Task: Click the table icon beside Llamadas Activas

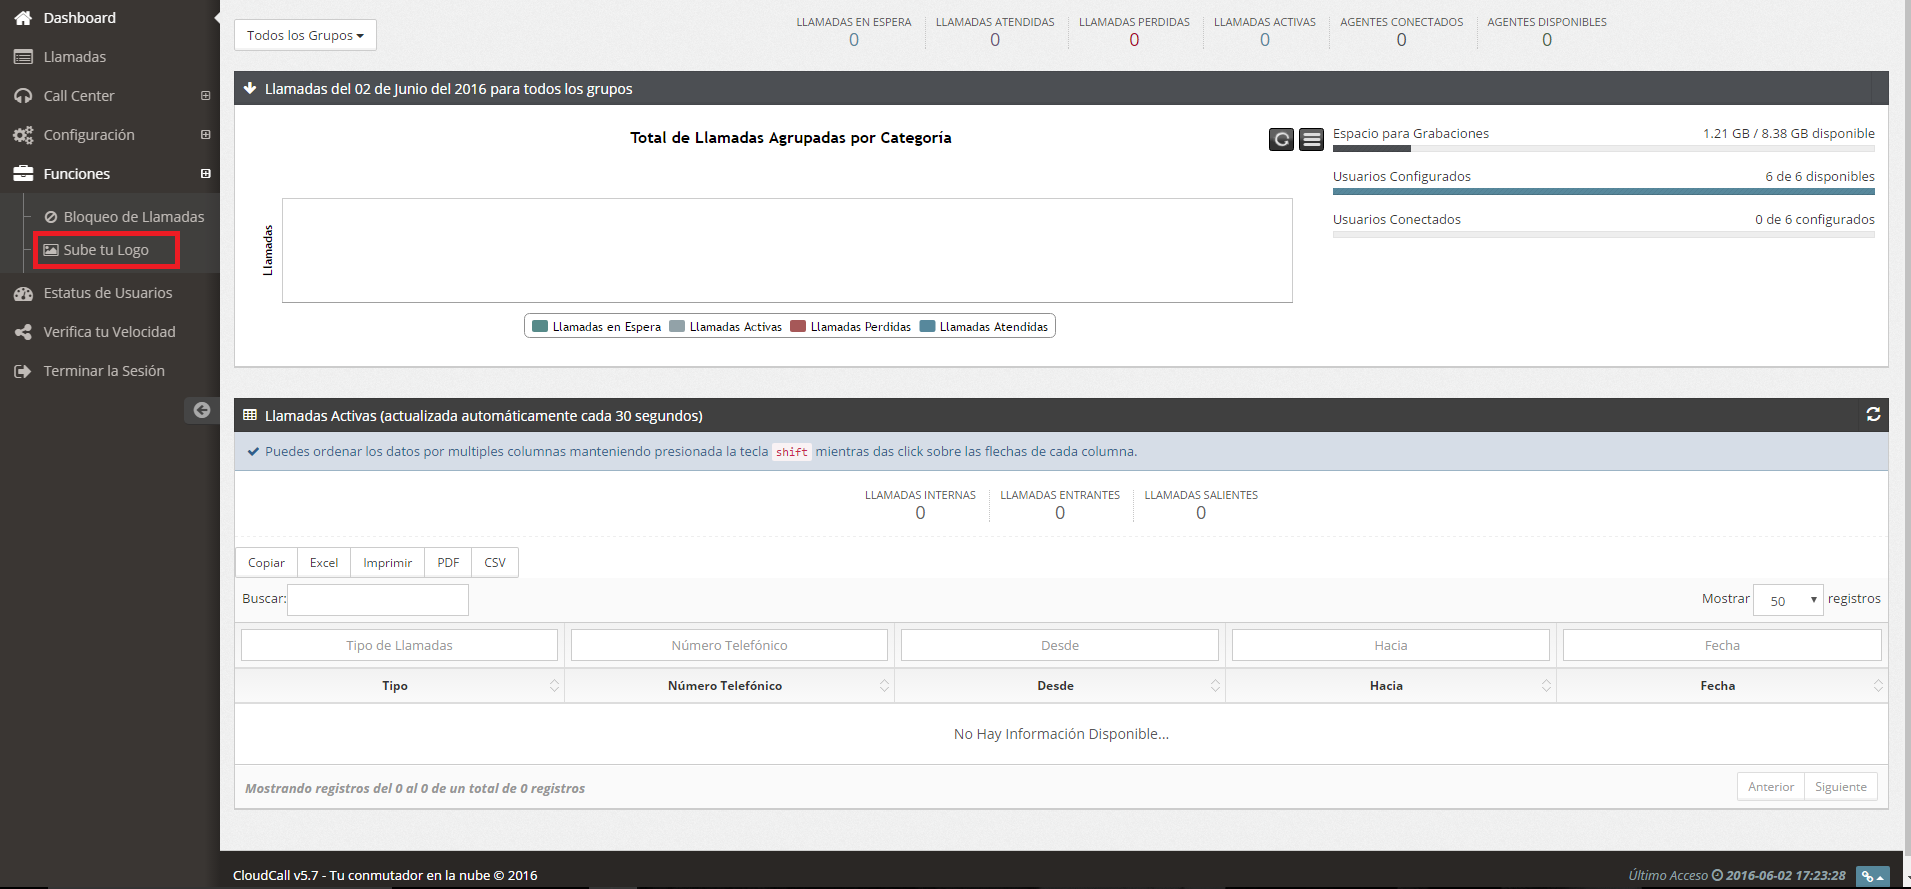Action: point(250,415)
